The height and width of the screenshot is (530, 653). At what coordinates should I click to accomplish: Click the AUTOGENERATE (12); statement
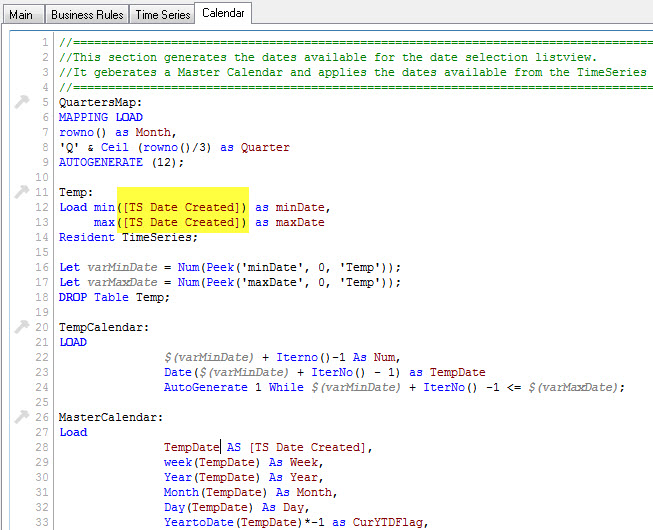[121, 162]
